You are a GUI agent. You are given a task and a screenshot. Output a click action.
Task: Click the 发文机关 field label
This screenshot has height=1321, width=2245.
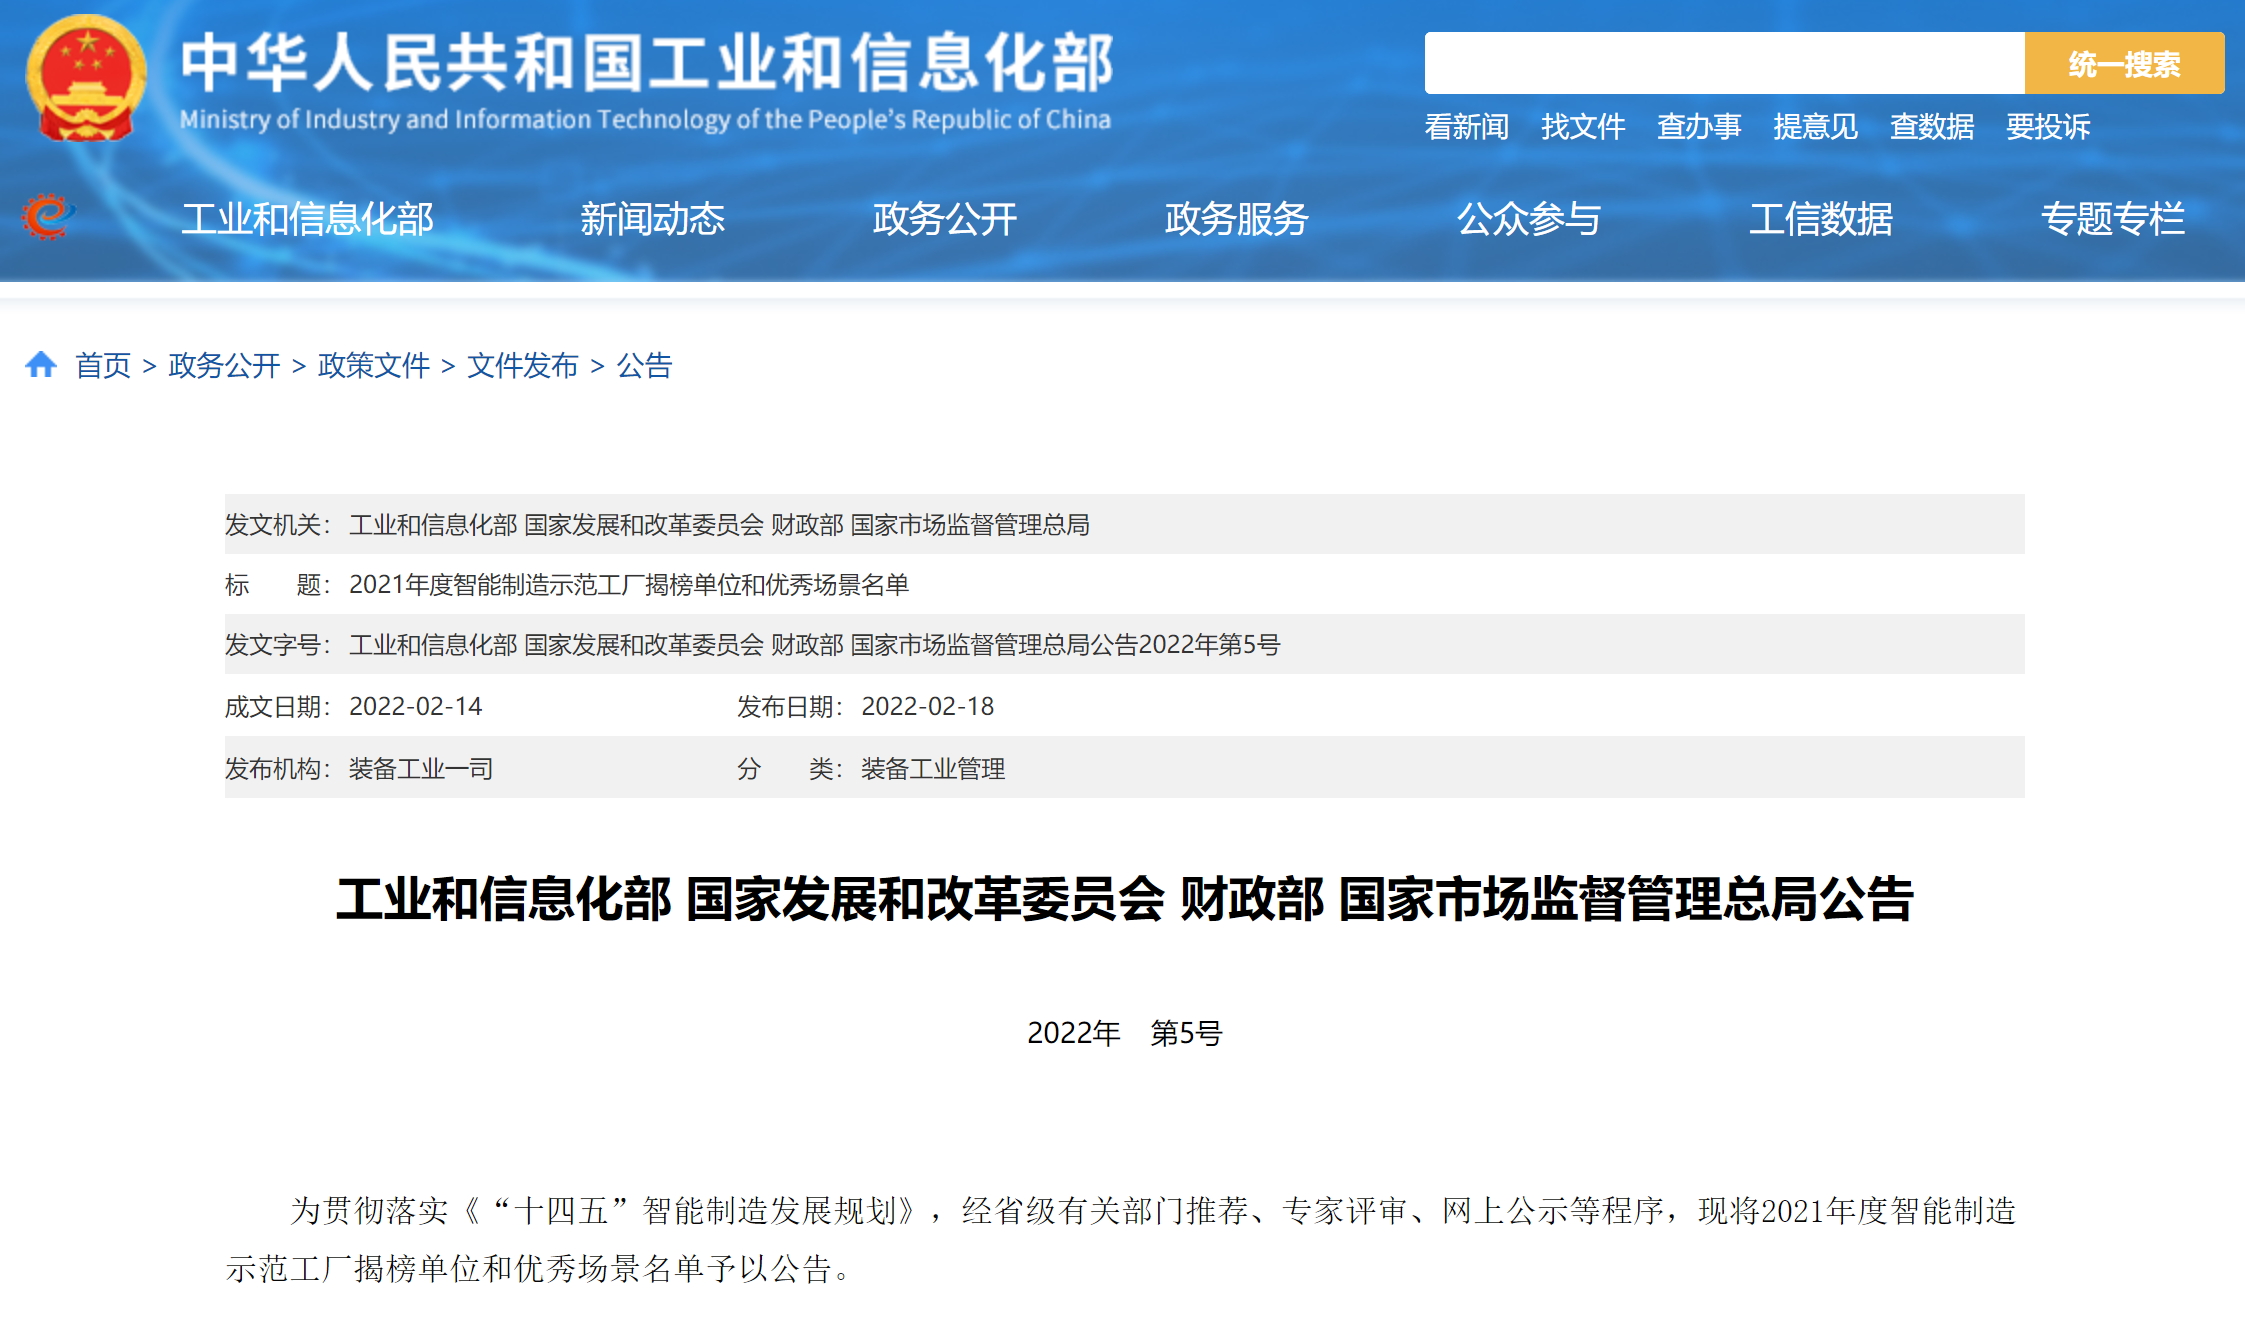pyautogui.click(x=277, y=524)
